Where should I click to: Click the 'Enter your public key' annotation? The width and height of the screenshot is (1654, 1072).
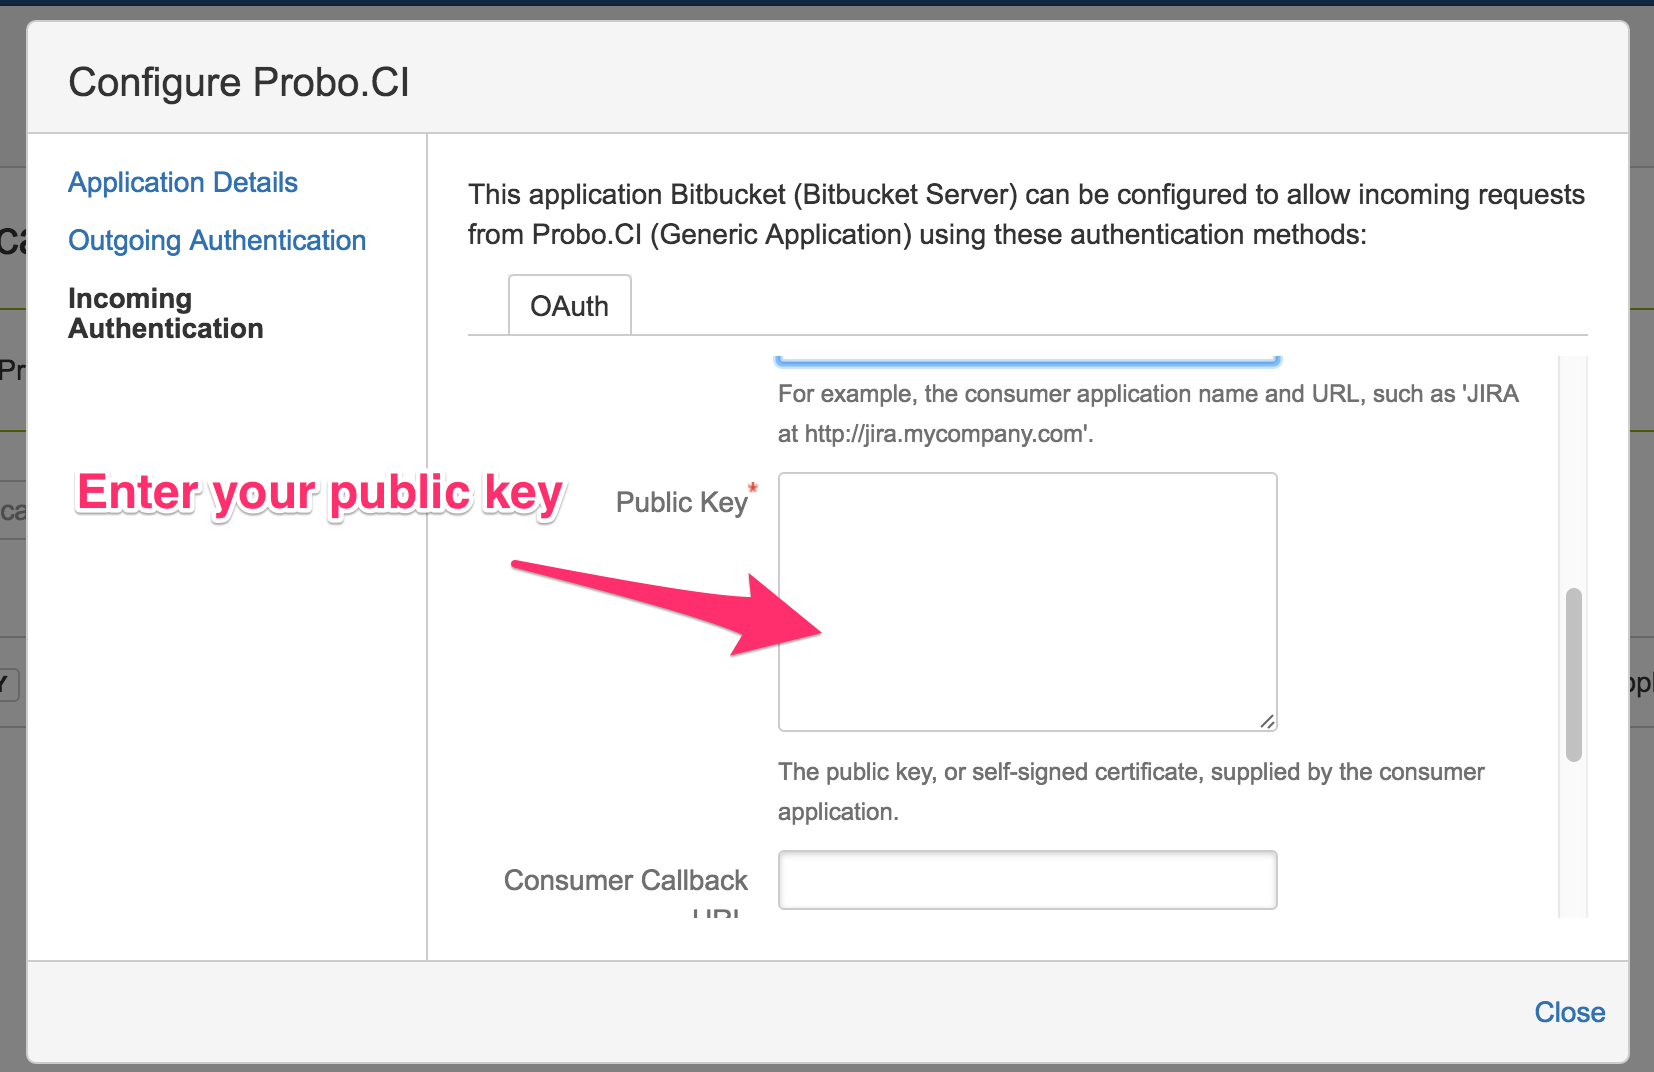pyautogui.click(x=320, y=493)
